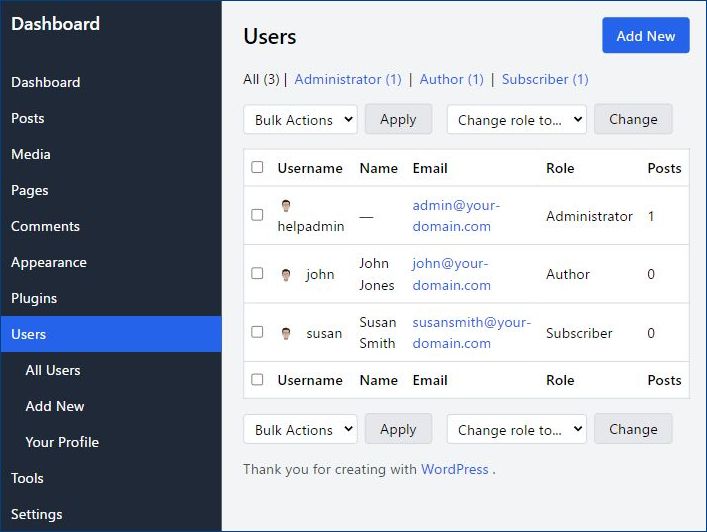
Task: Select the susan row checkbox
Action: tap(257, 332)
